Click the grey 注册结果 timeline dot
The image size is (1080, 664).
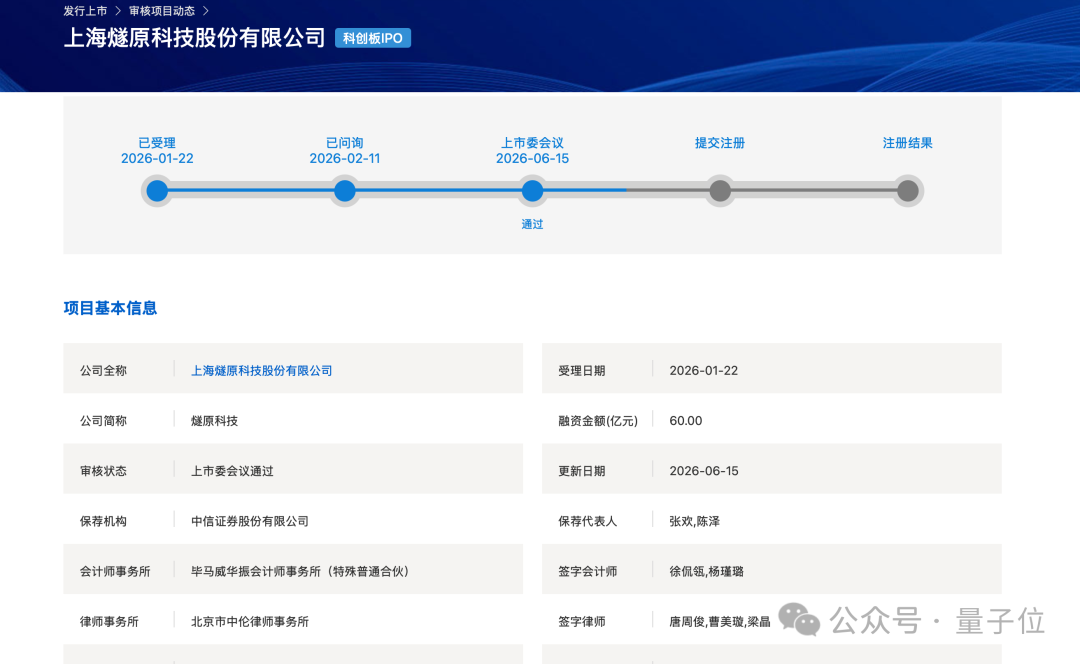pyautogui.click(x=908, y=191)
